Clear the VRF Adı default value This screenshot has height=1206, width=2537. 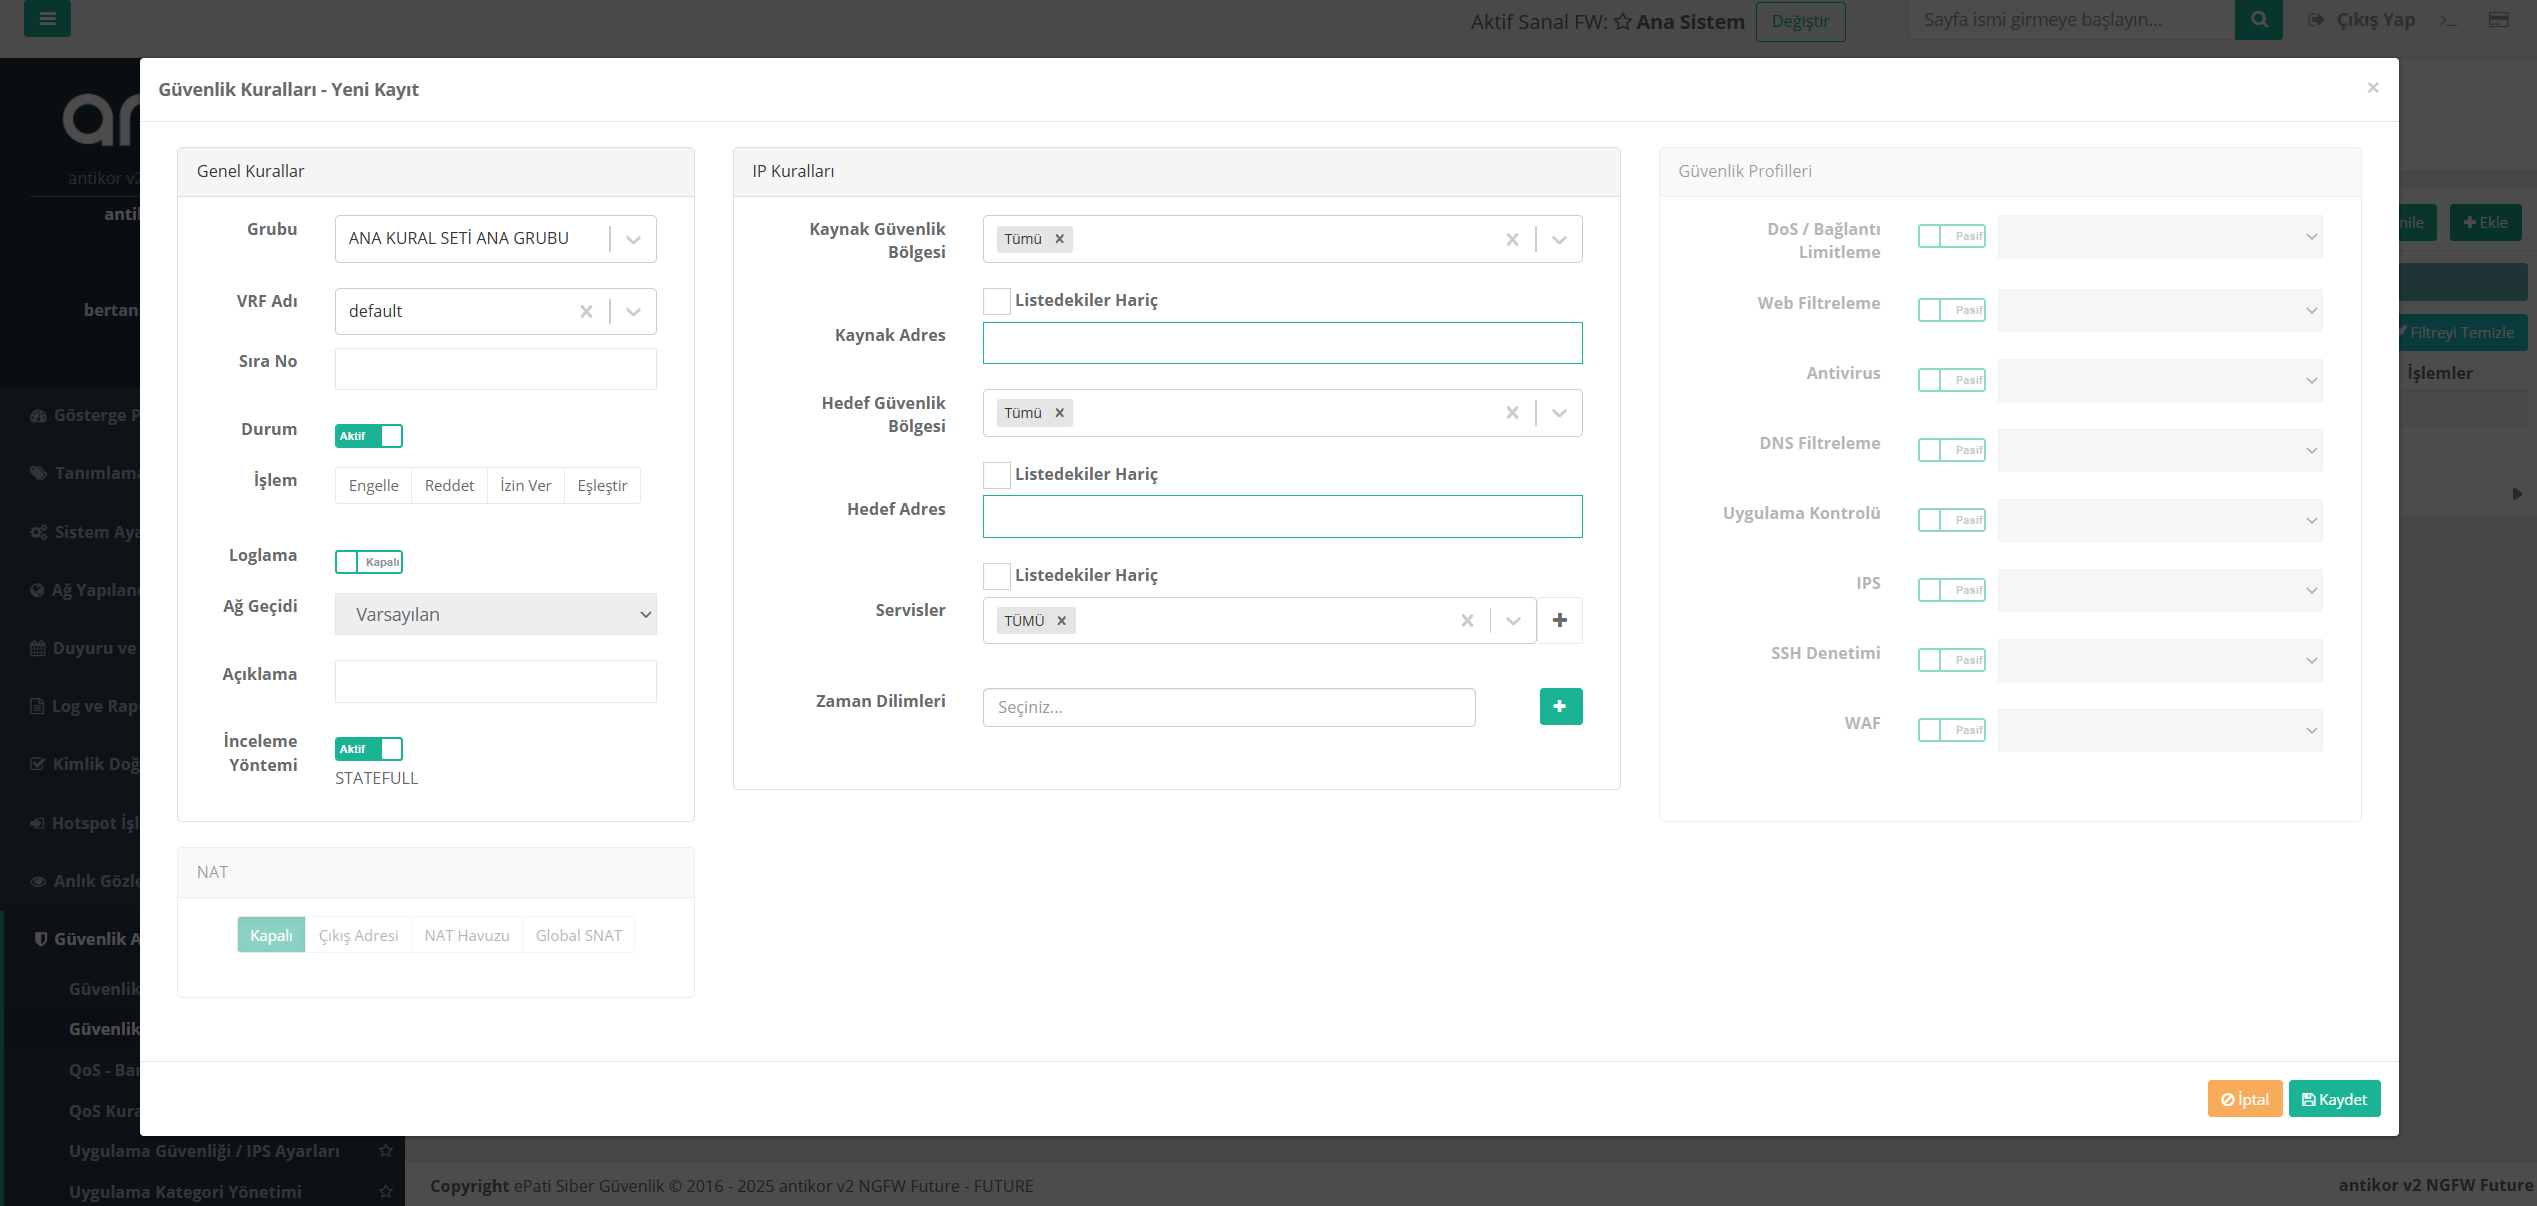coord(586,311)
